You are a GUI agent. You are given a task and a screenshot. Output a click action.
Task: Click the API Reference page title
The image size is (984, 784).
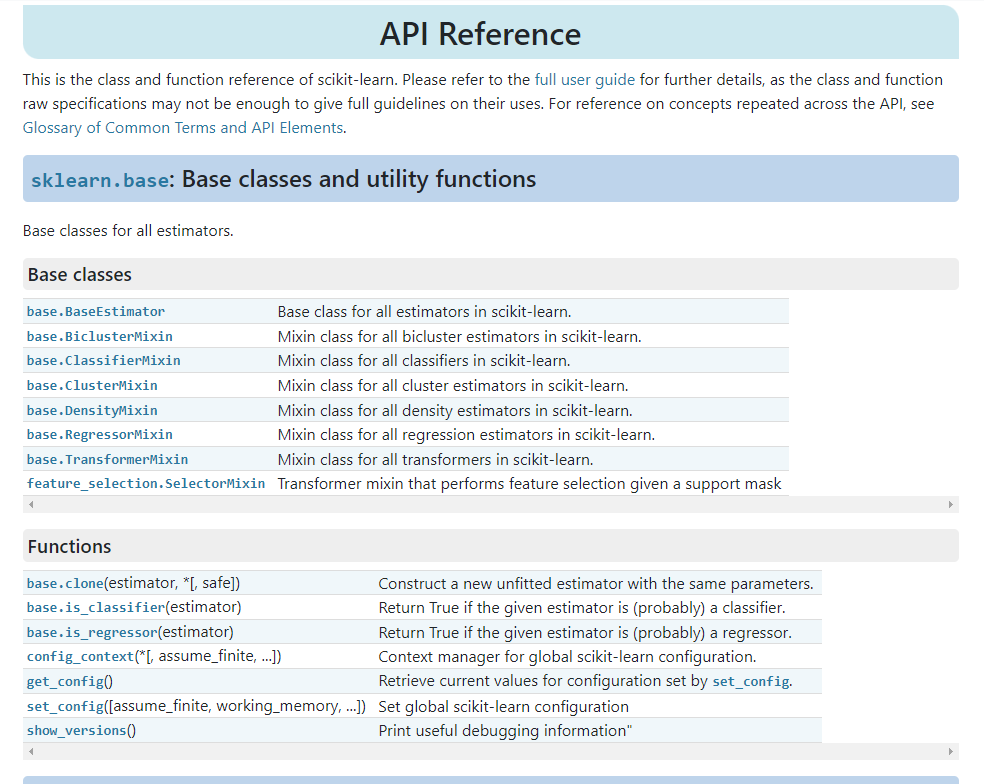coord(481,34)
